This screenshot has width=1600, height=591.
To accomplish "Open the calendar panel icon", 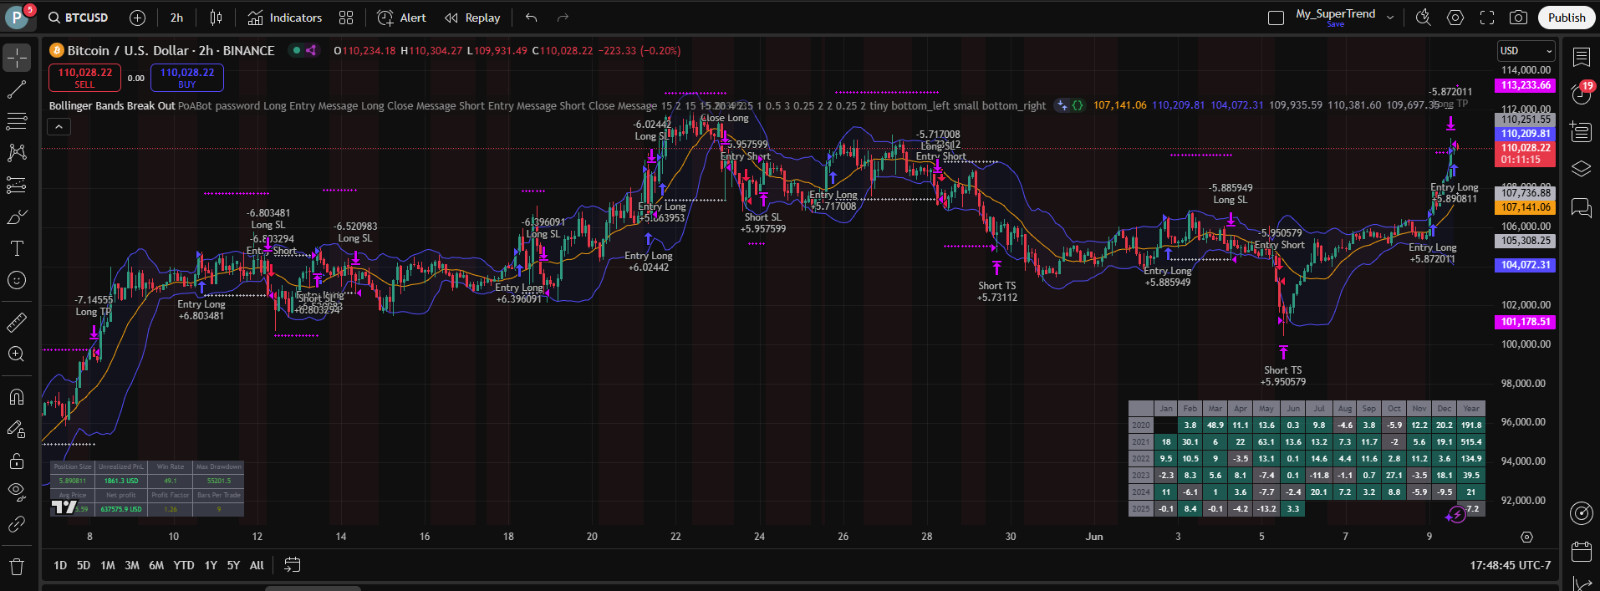I will [1581, 551].
